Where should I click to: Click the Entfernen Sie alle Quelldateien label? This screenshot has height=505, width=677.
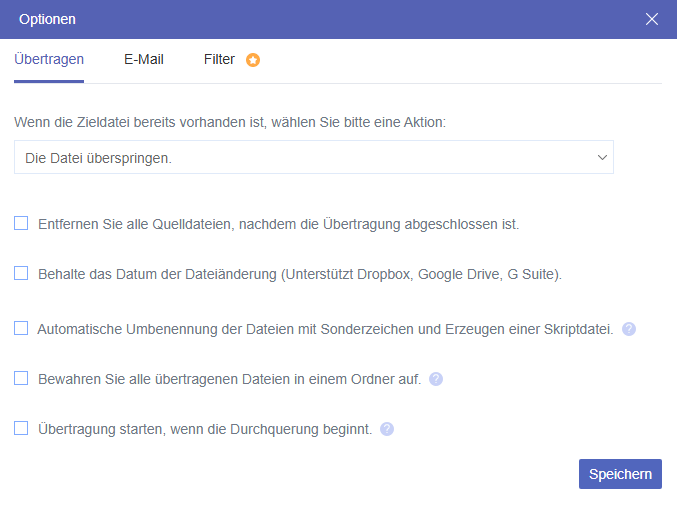(x=278, y=224)
